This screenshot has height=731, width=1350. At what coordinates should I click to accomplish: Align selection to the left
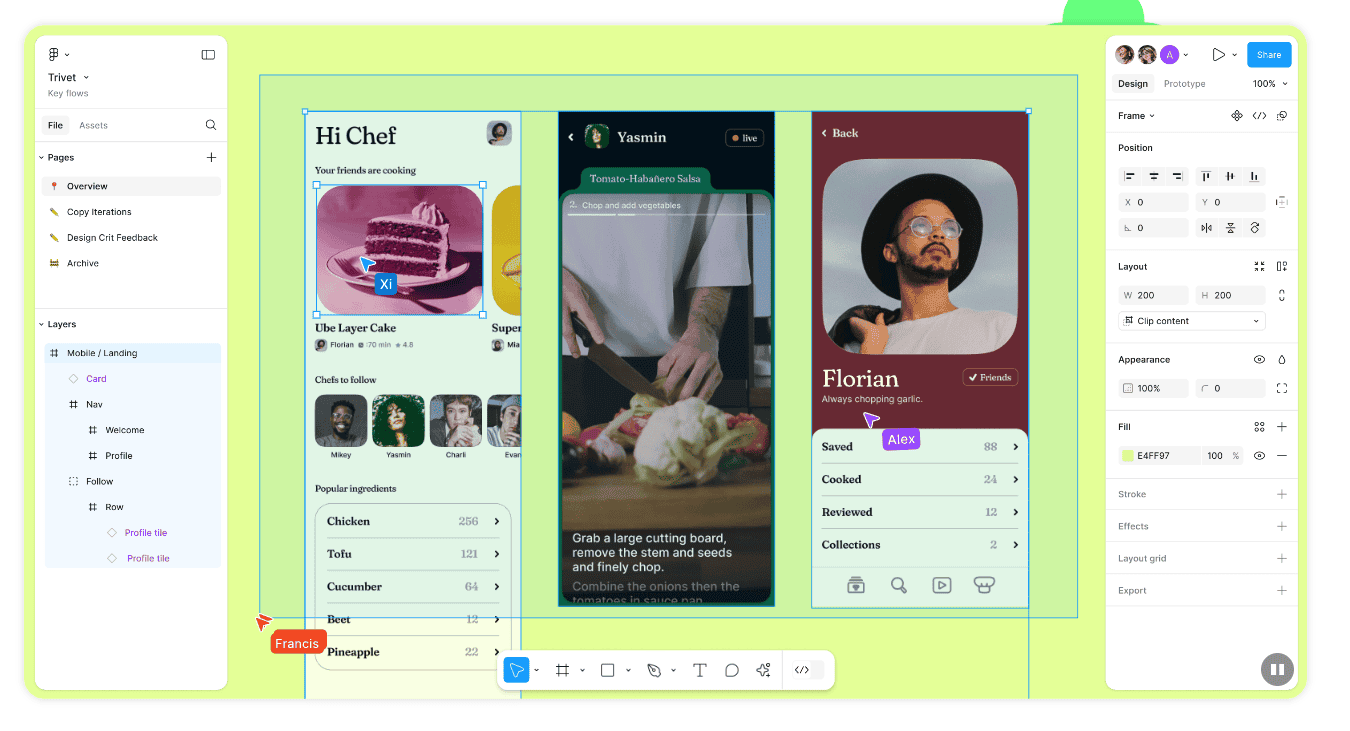point(1130,176)
